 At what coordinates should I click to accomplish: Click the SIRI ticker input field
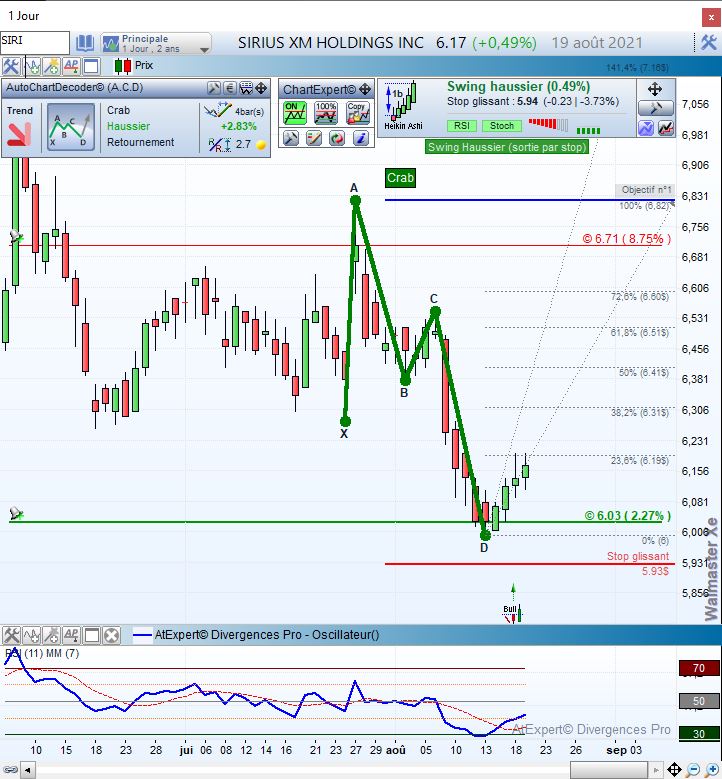pos(35,42)
